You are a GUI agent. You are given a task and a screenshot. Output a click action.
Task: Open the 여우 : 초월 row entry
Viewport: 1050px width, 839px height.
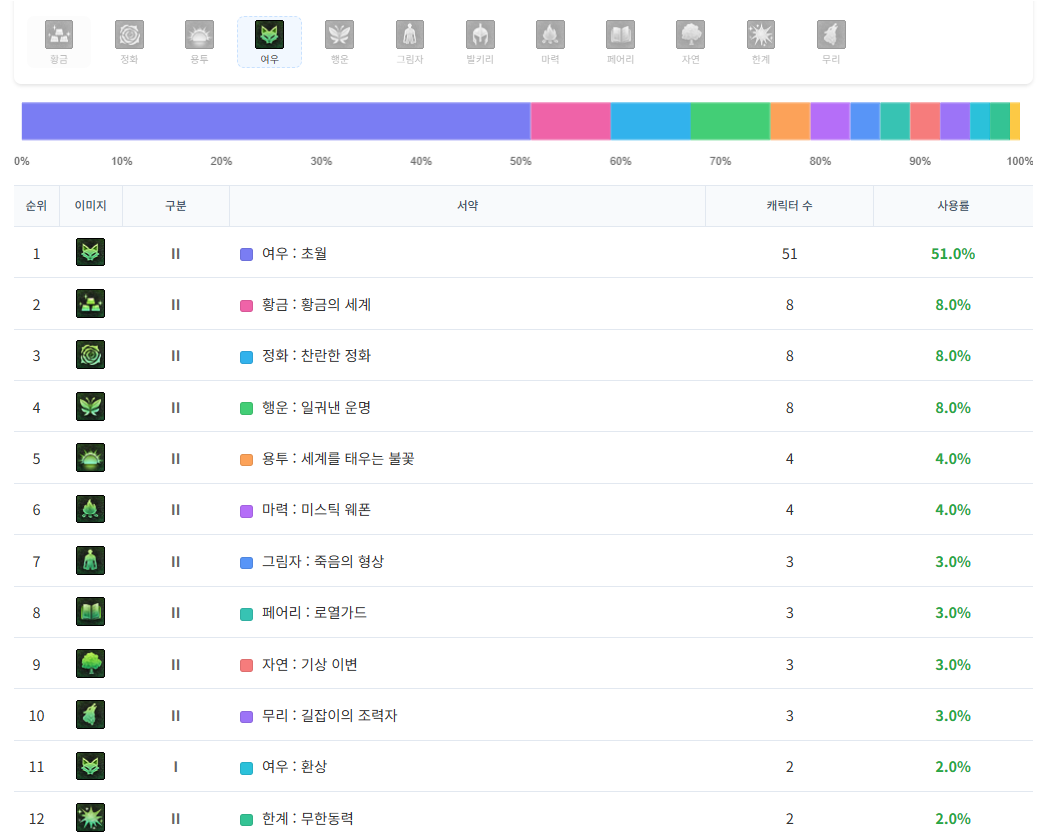(x=294, y=254)
